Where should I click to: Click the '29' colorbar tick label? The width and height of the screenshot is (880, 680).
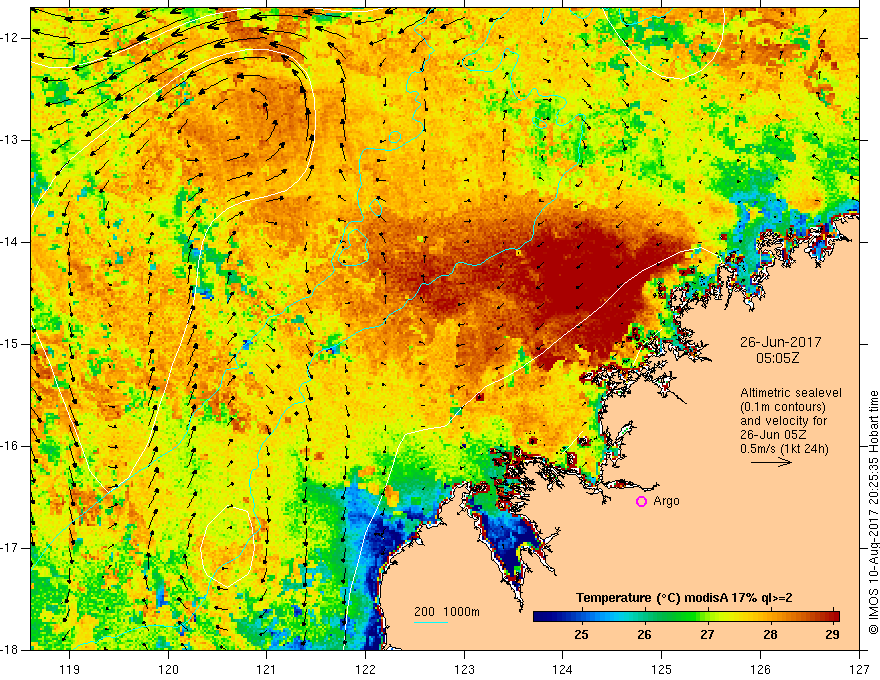click(833, 635)
